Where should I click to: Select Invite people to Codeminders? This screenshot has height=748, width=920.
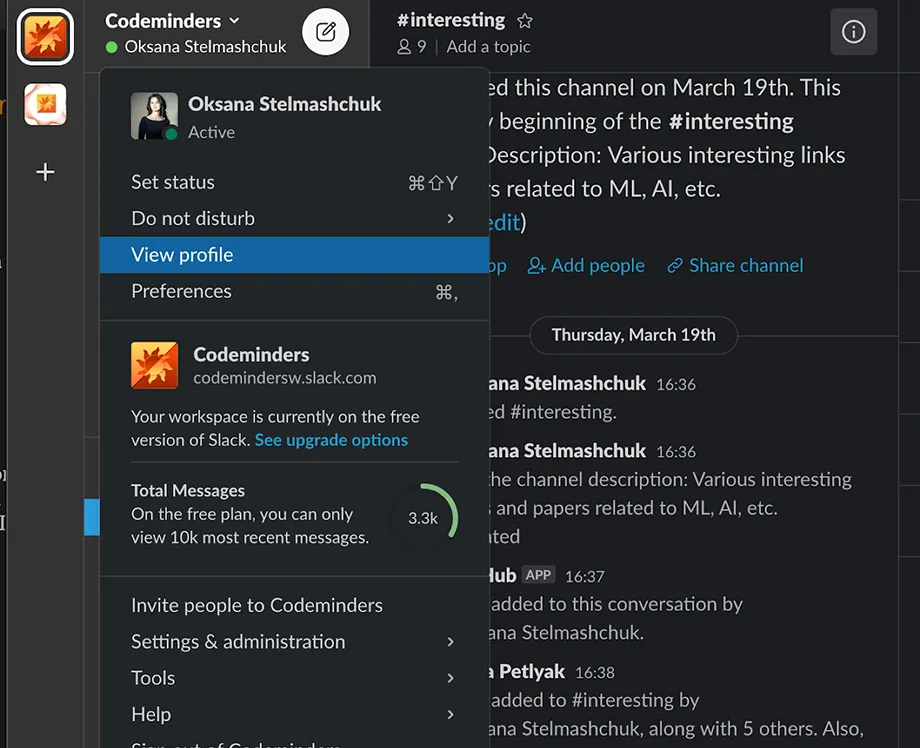click(x=257, y=605)
